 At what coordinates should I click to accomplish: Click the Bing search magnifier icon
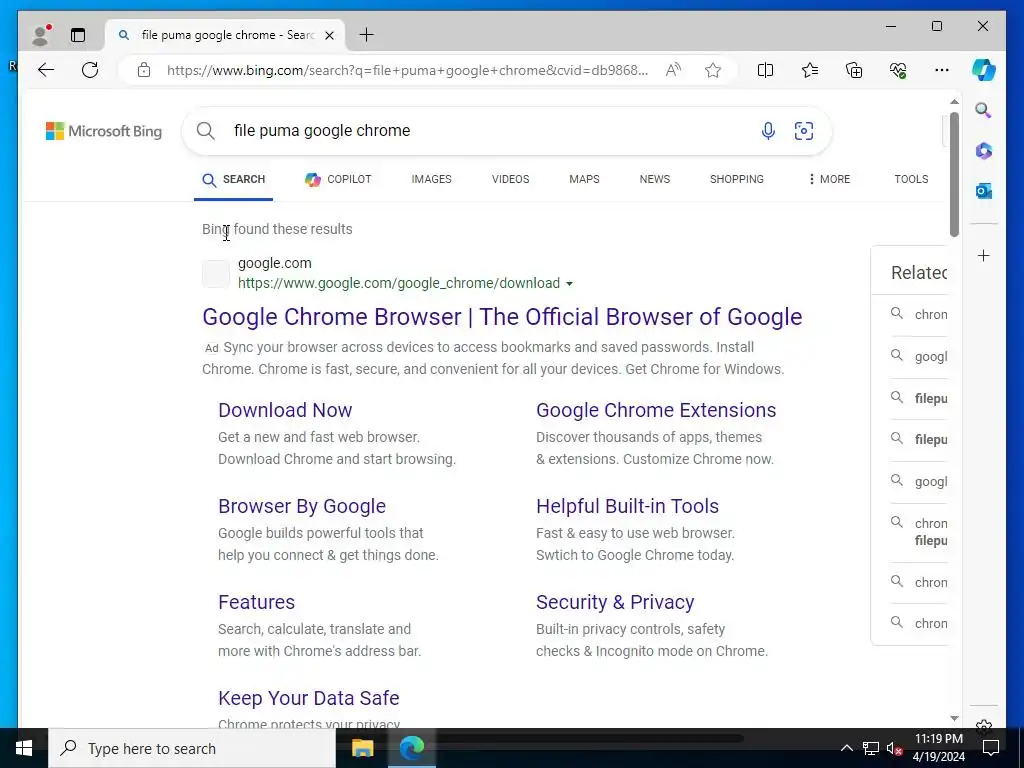click(206, 131)
